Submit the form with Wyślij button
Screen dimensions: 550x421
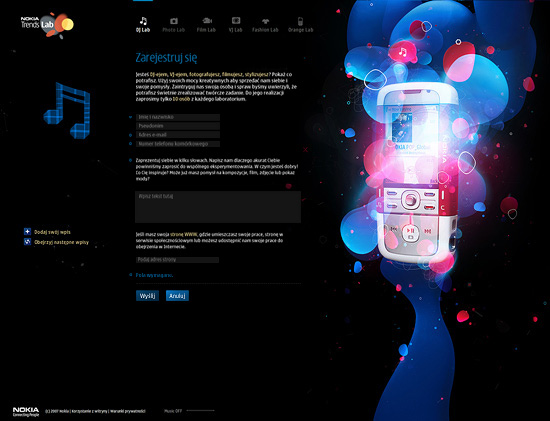pyautogui.click(x=147, y=296)
